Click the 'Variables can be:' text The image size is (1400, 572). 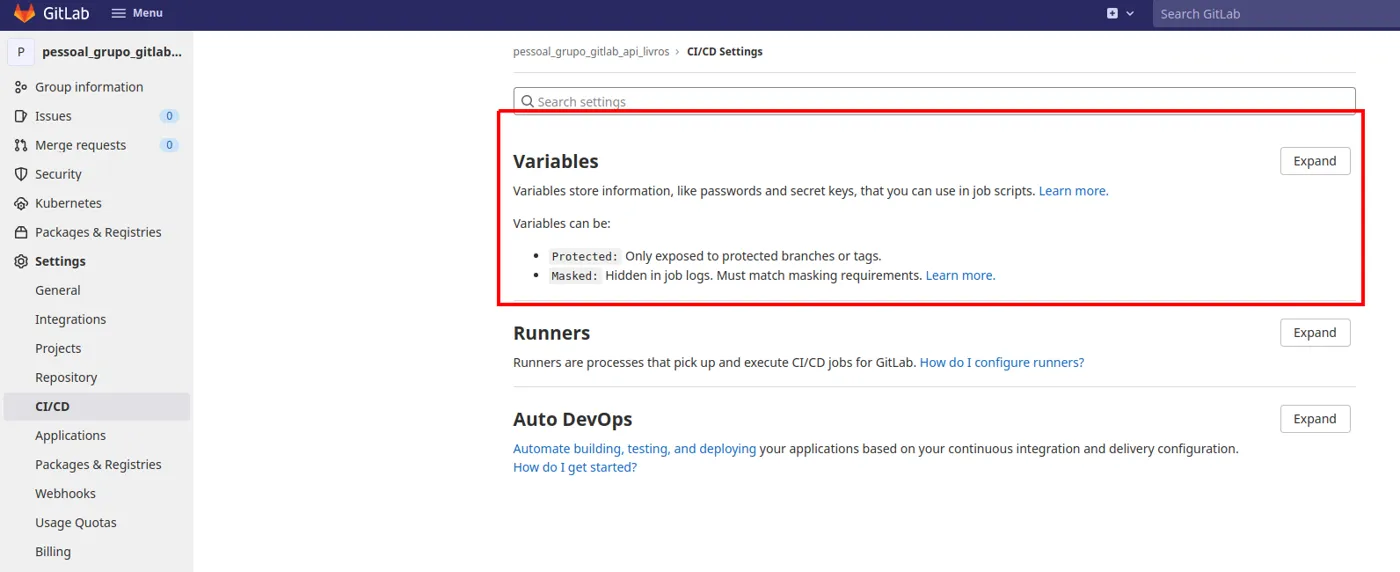(561, 223)
